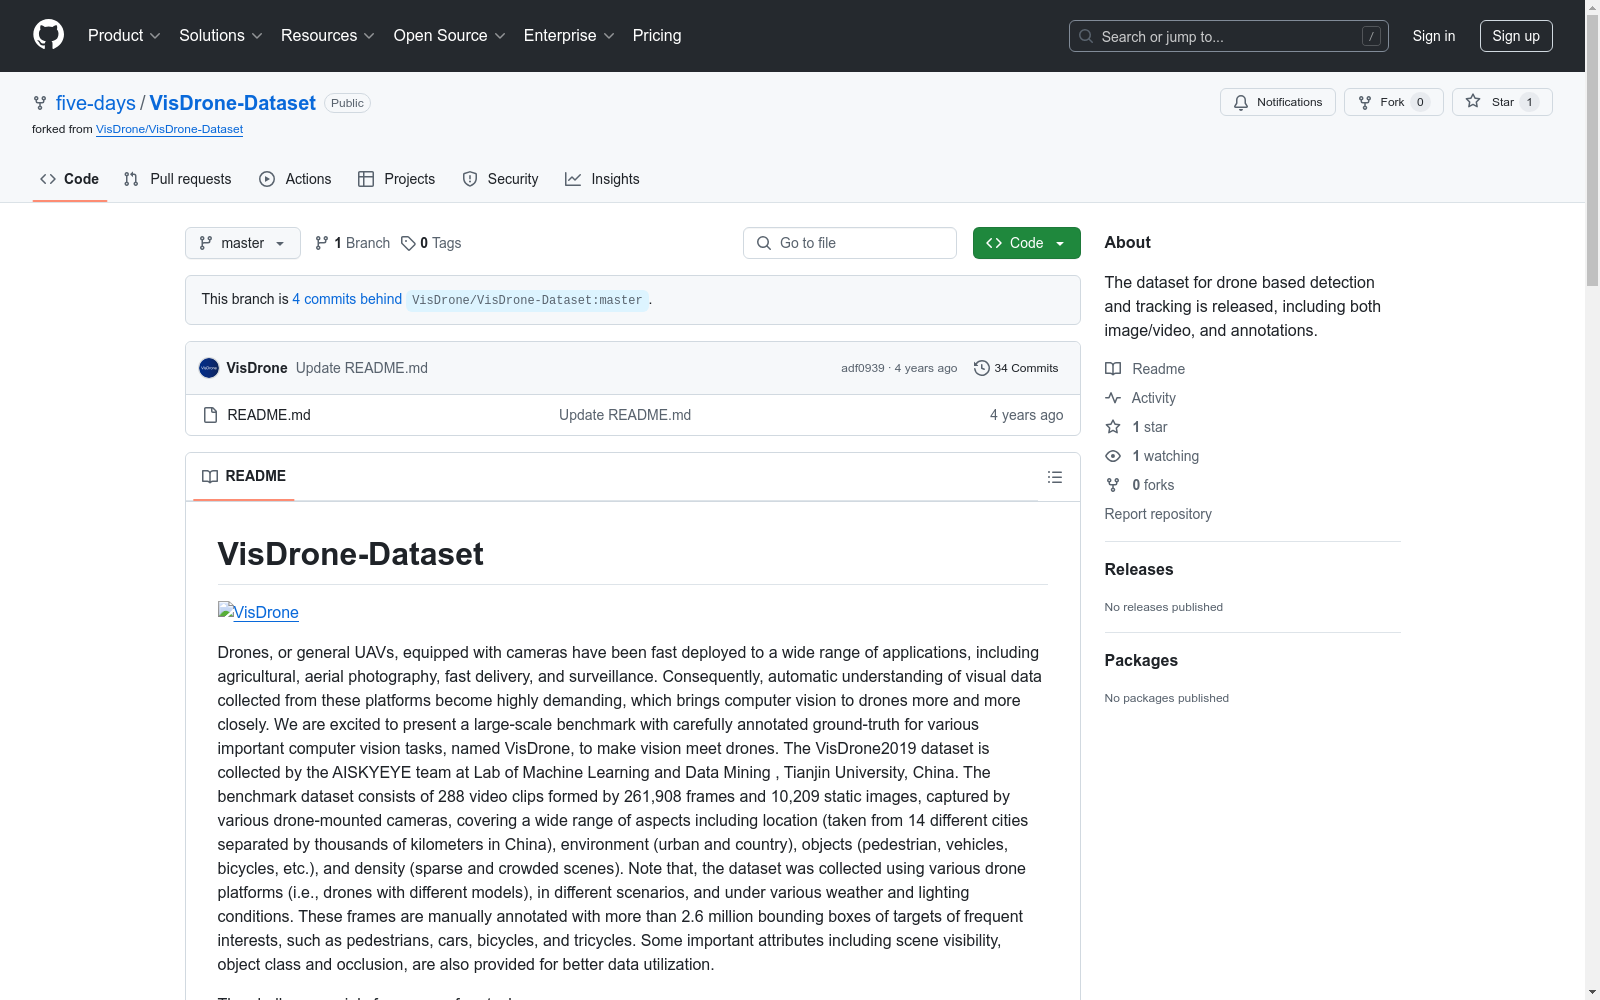
Task: Expand the Product menu
Action: (x=124, y=36)
